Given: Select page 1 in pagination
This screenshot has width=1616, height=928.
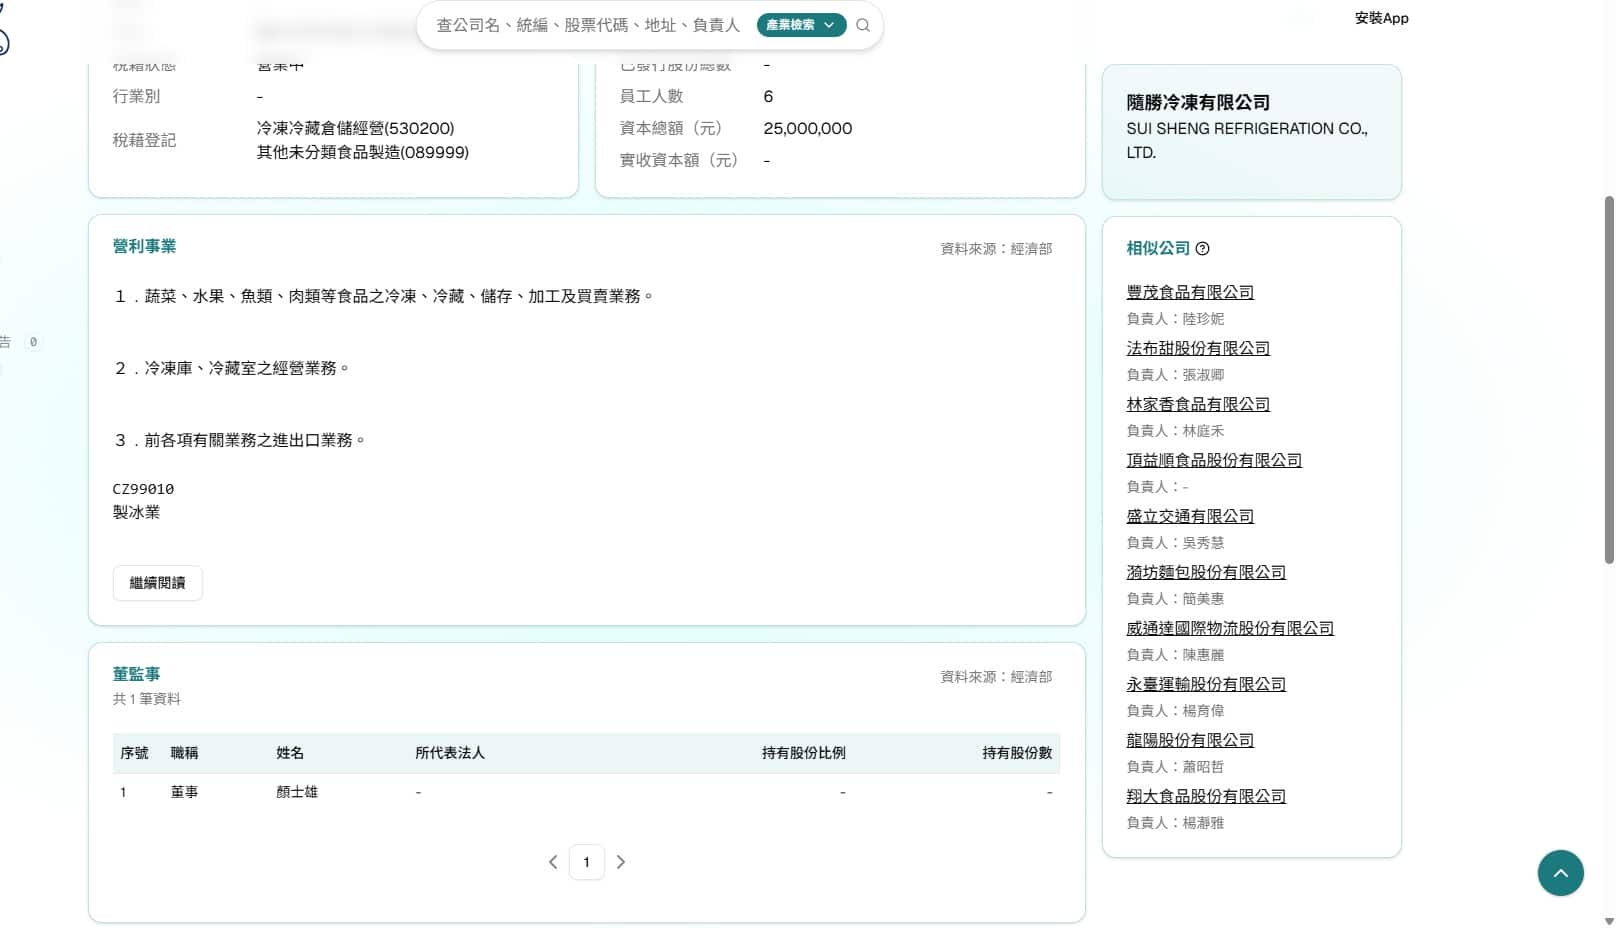Looking at the screenshot, I should click(x=587, y=862).
